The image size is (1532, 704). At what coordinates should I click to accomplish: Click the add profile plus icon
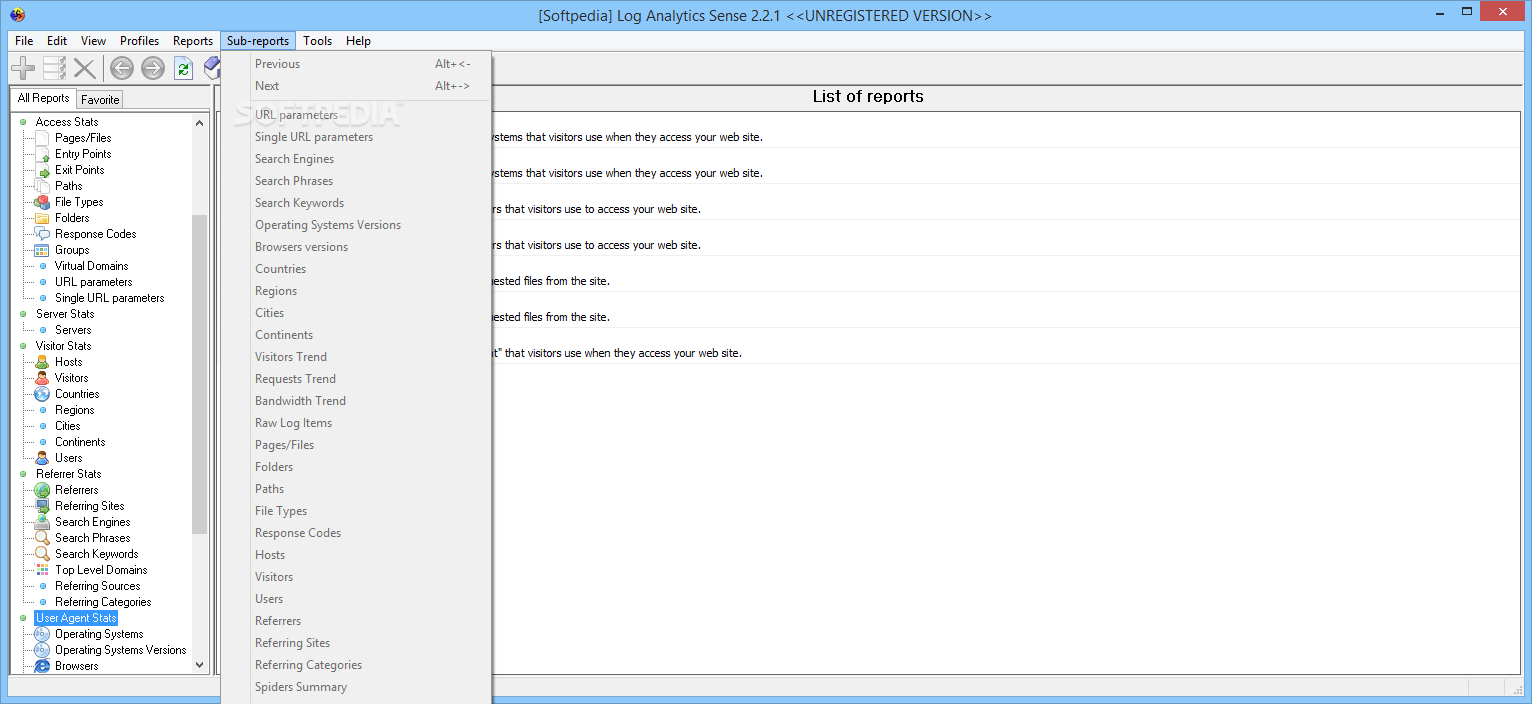[x=22, y=68]
